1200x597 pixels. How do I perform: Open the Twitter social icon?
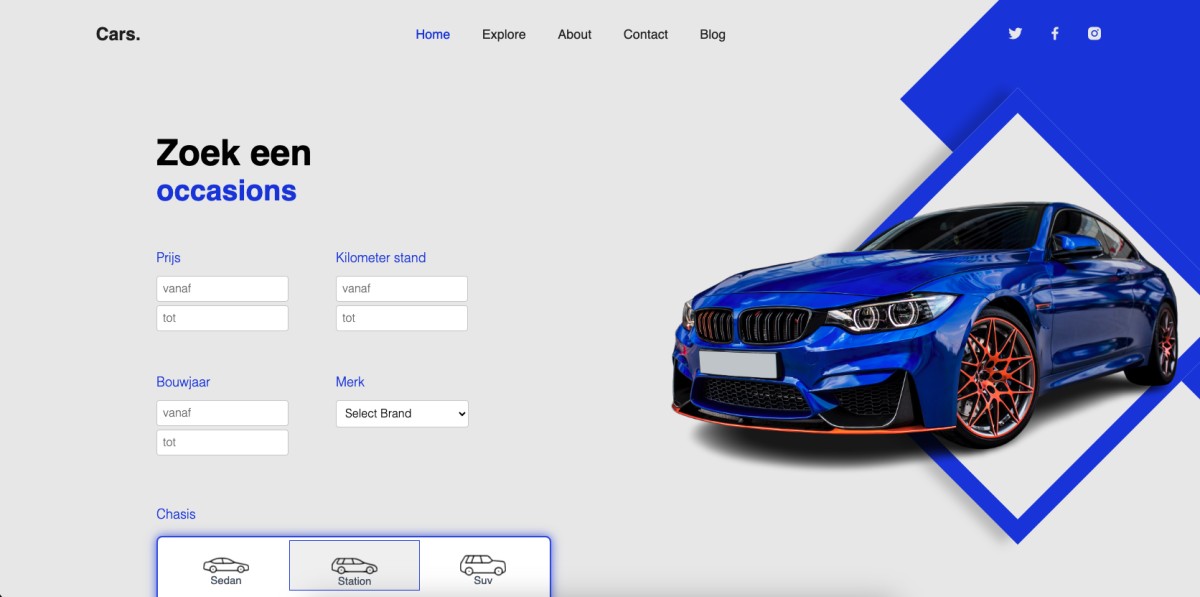(x=1015, y=33)
